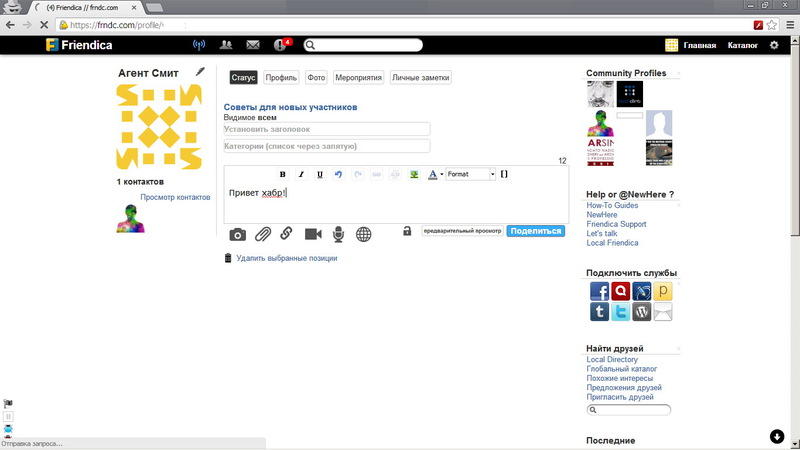
Task: Click the Friendica logo
Action: [79, 45]
